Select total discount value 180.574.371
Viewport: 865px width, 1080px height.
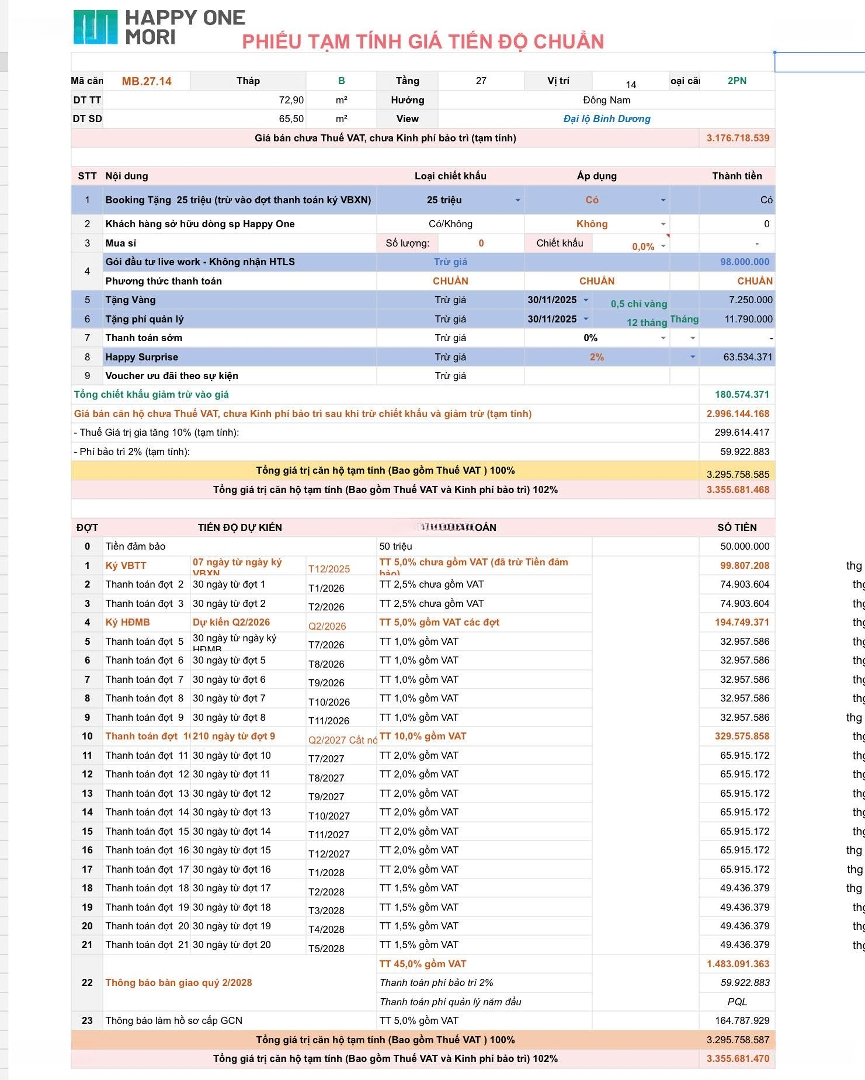(x=737, y=395)
